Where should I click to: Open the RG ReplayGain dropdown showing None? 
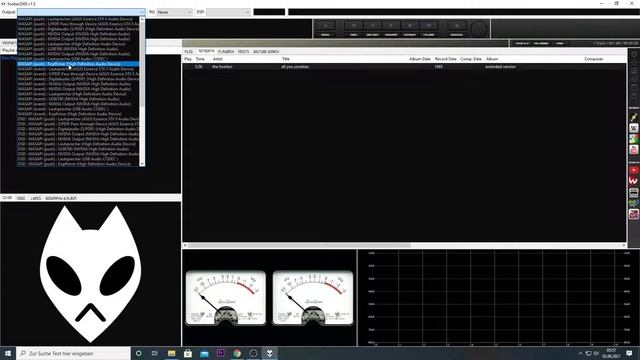click(x=174, y=12)
